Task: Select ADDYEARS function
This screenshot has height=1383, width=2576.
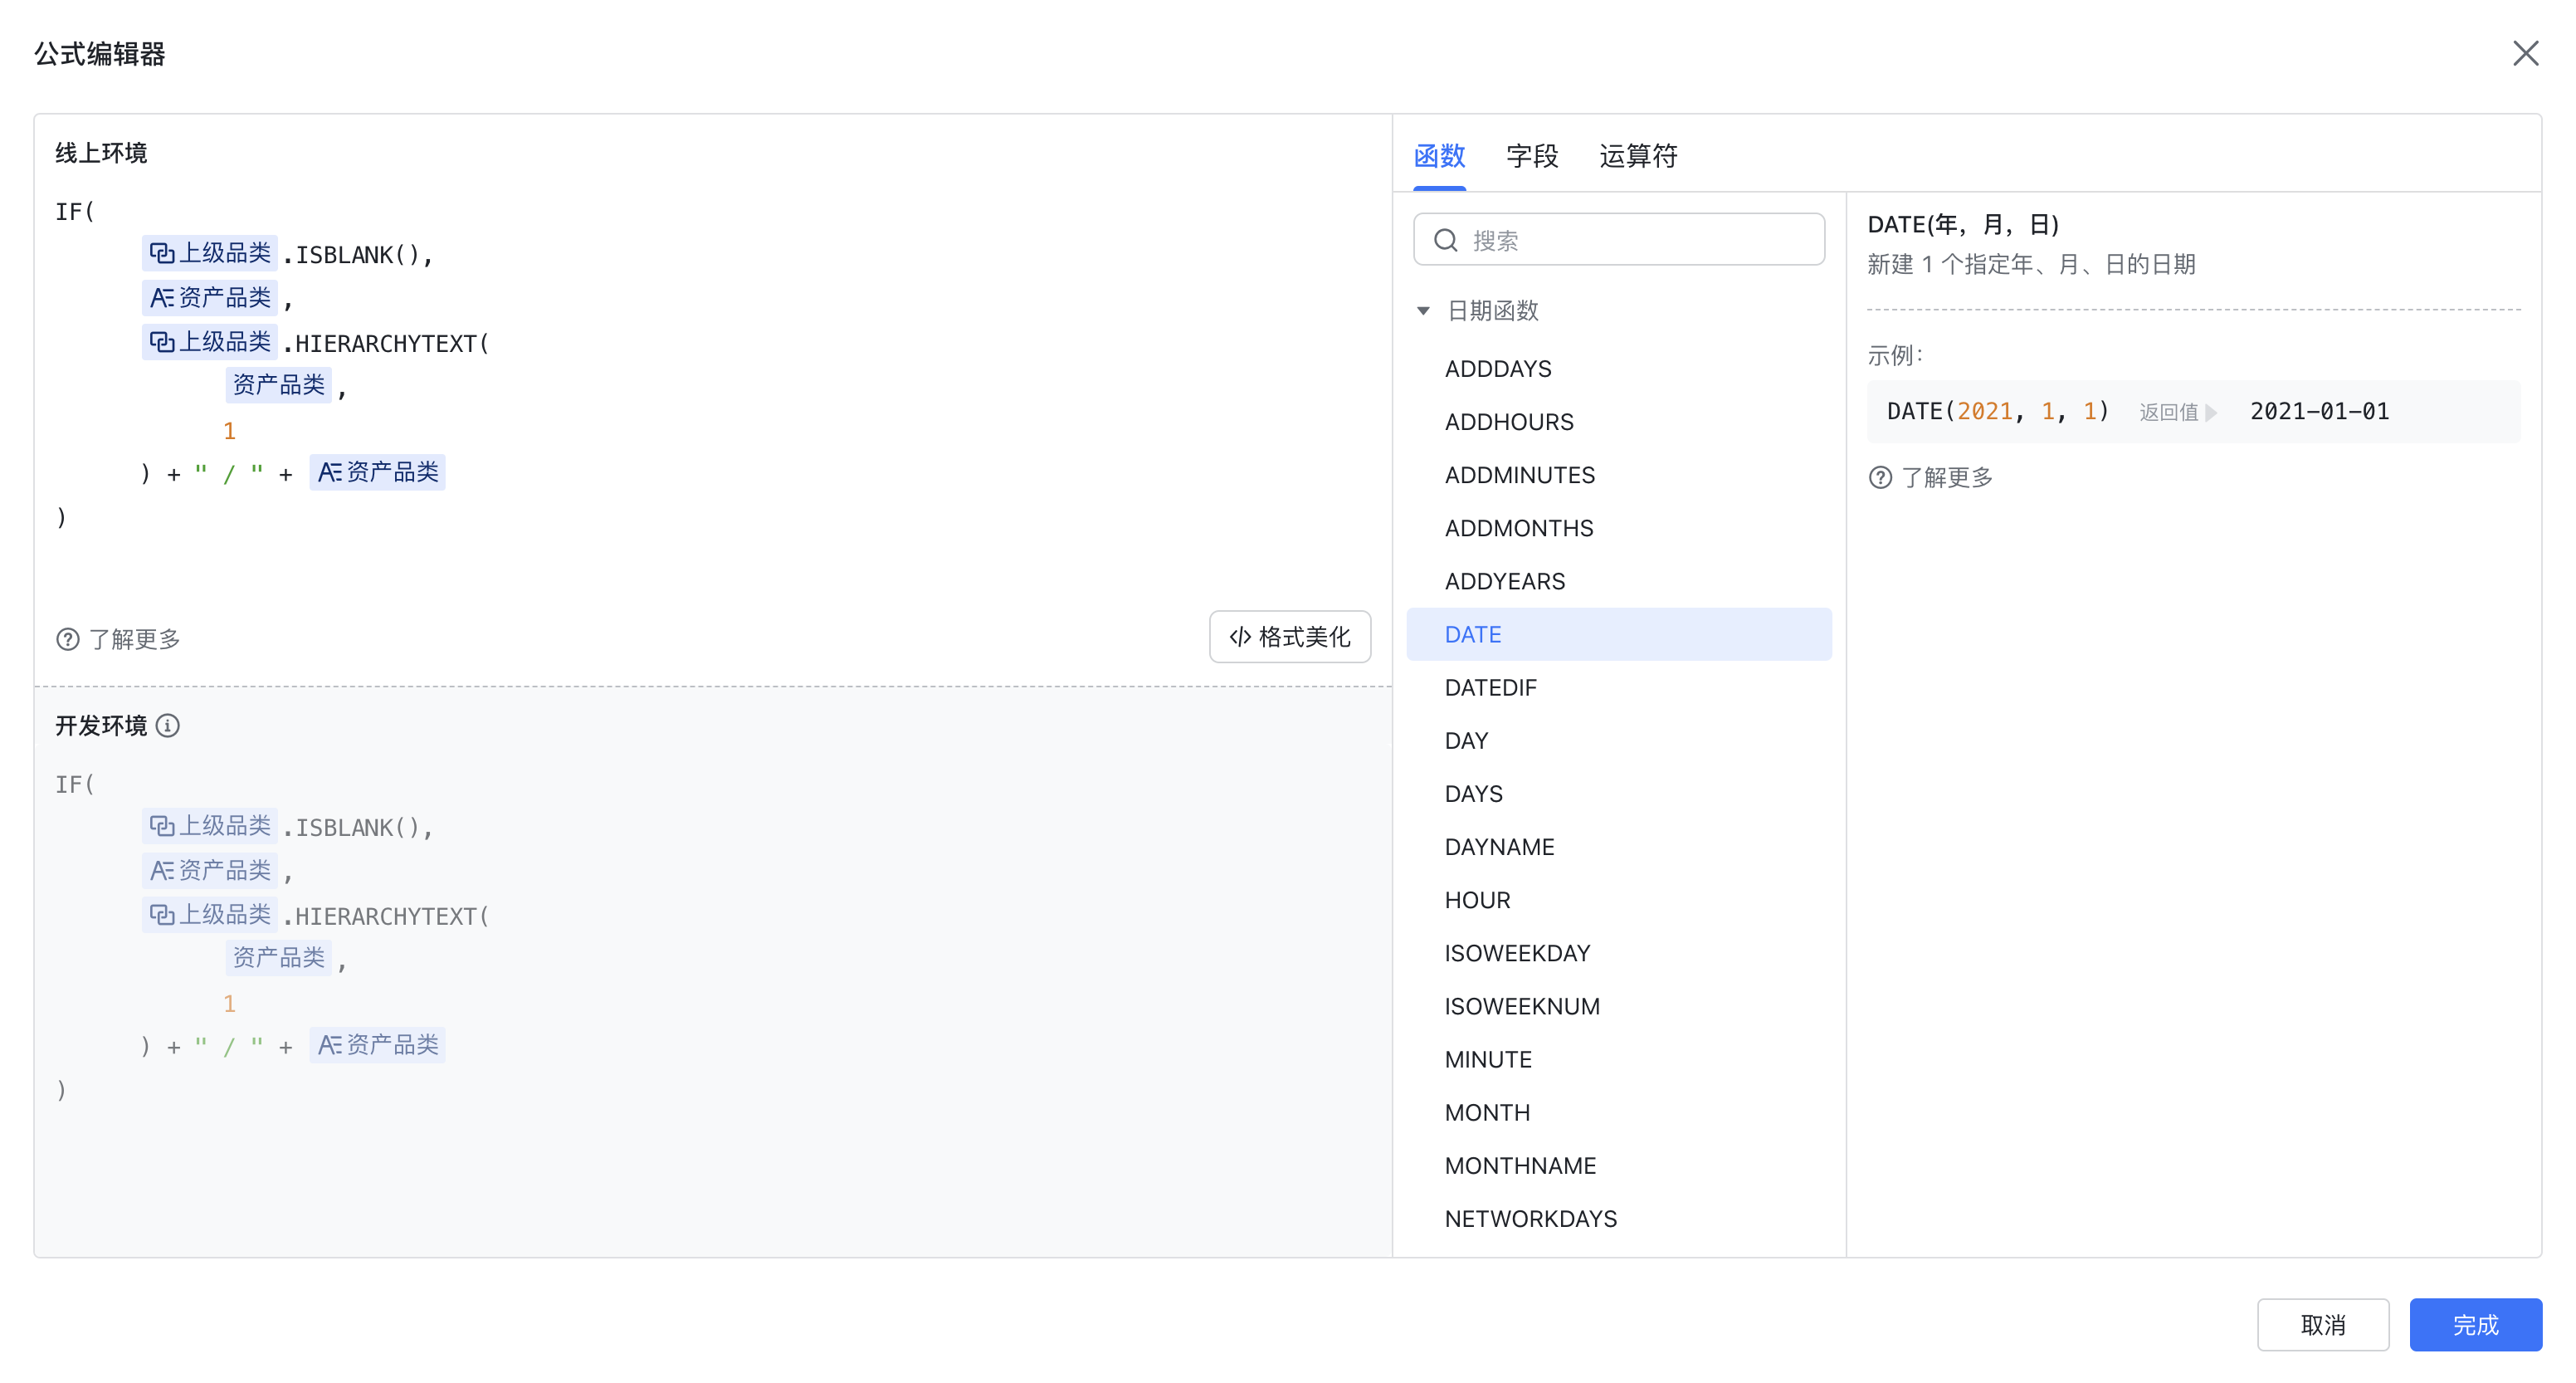Action: pos(1619,581)
